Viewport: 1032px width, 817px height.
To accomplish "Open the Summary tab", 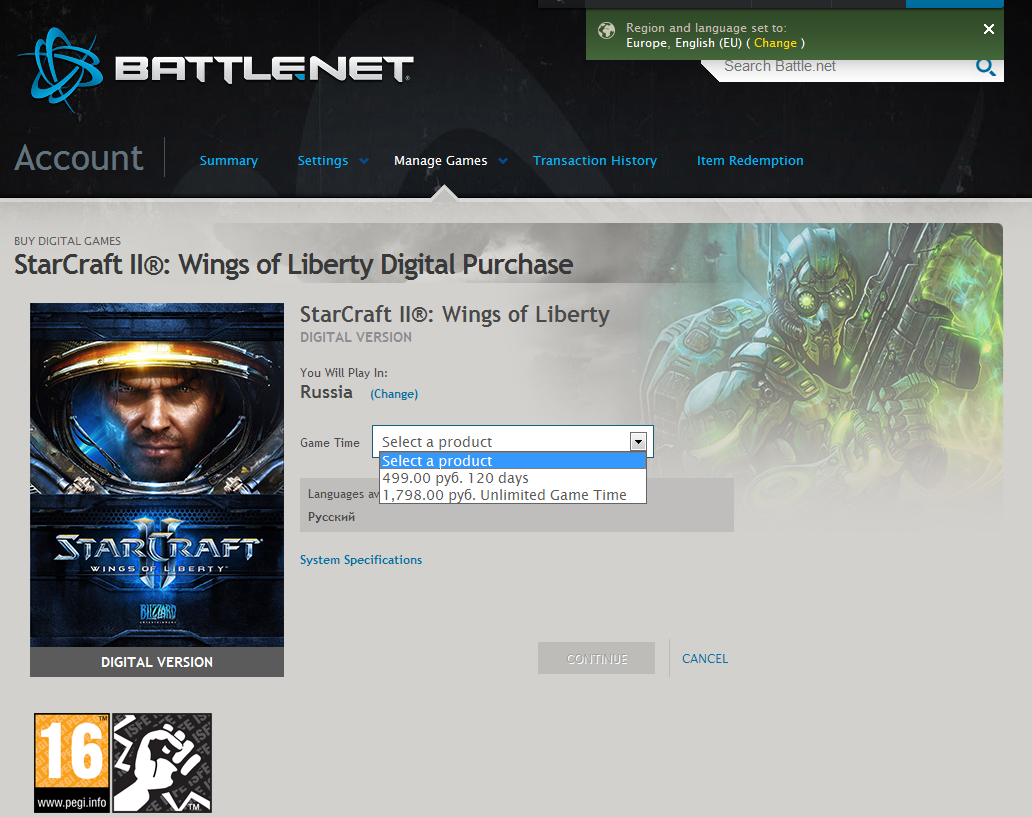I will pos(228,161).
